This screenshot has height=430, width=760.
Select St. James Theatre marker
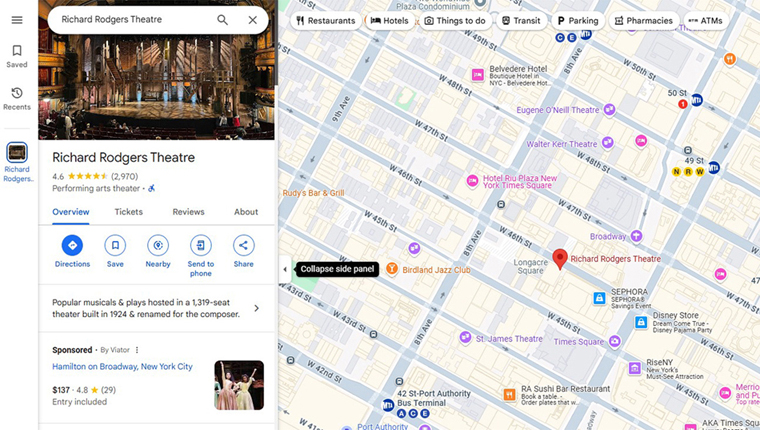465,337
